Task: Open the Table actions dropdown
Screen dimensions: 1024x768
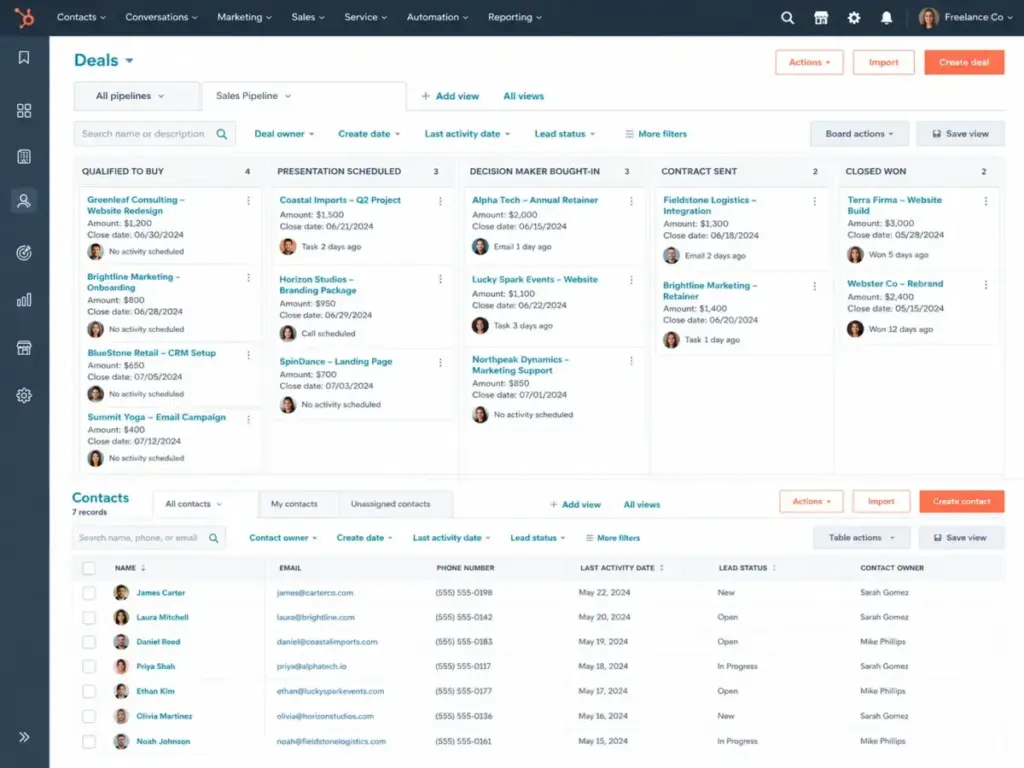Action: 861,538
